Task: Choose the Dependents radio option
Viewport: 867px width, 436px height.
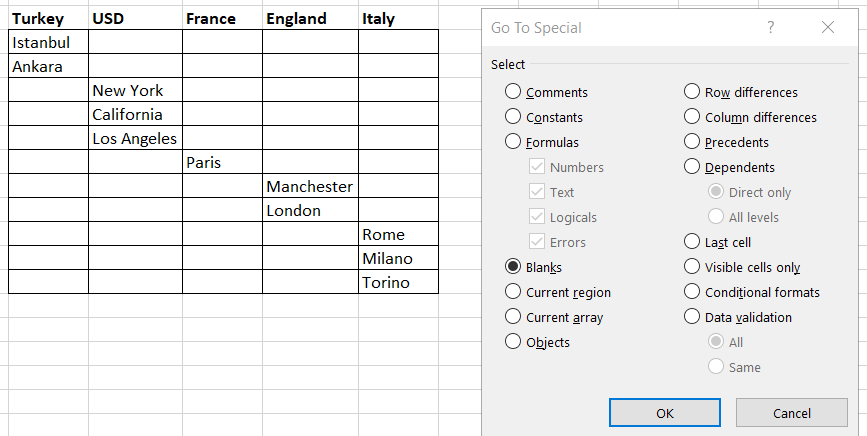Action: click(x=692, y=167)
